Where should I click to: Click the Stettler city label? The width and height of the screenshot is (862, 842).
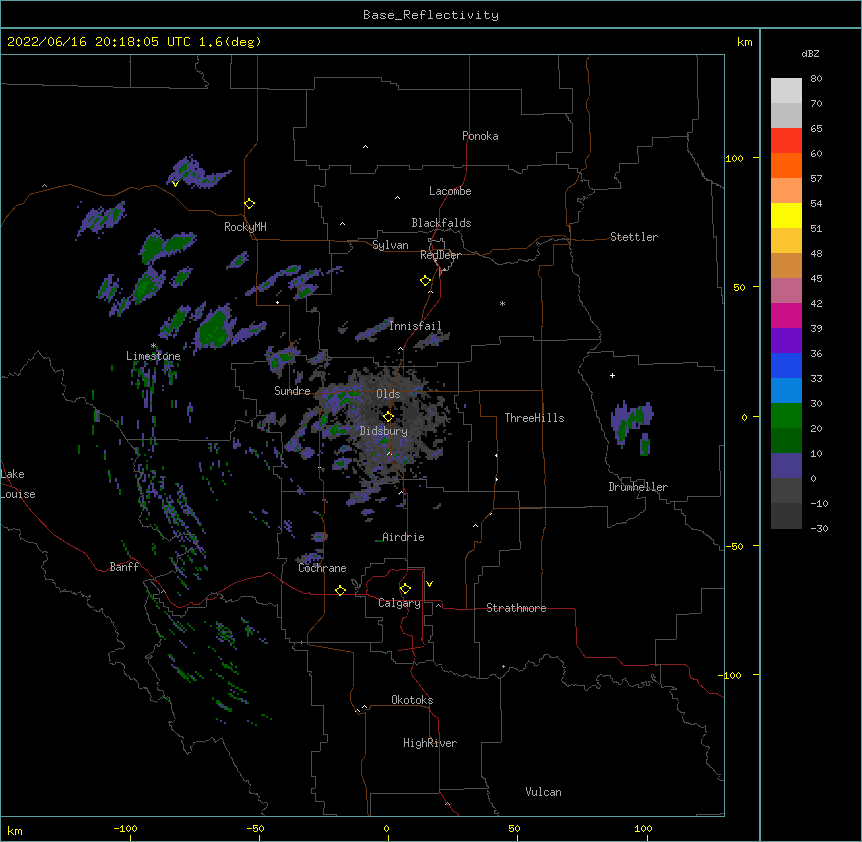[x=633, y=237]
